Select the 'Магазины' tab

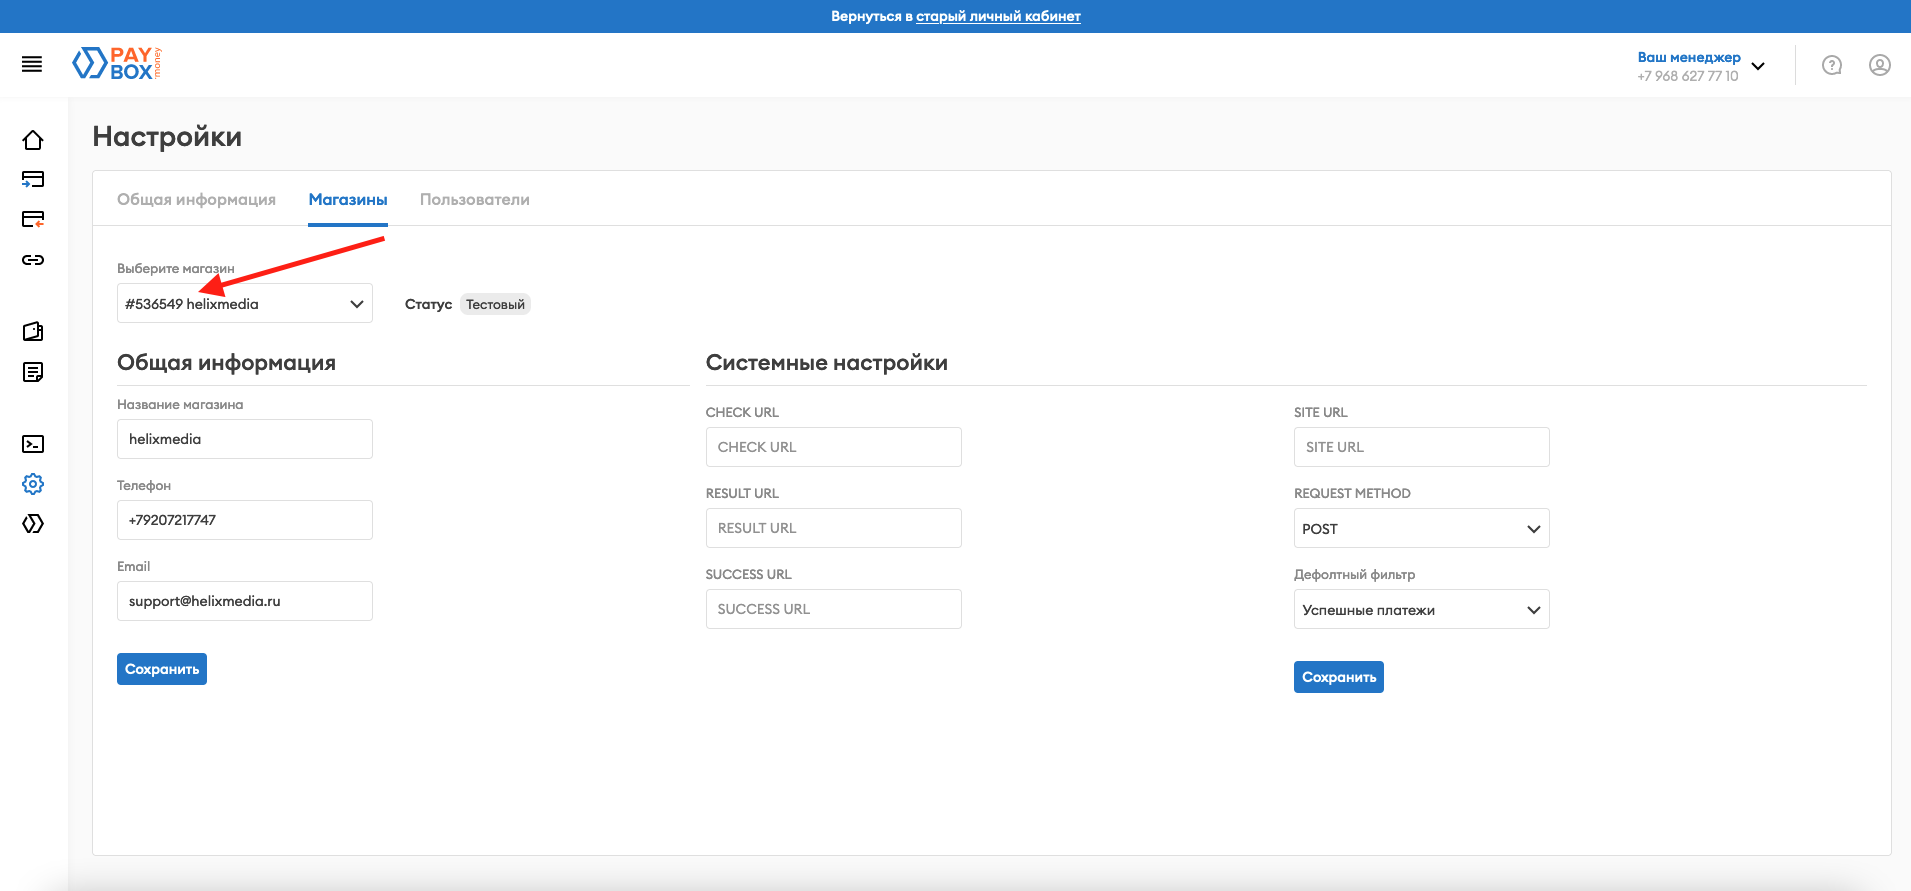pos(348,199)
